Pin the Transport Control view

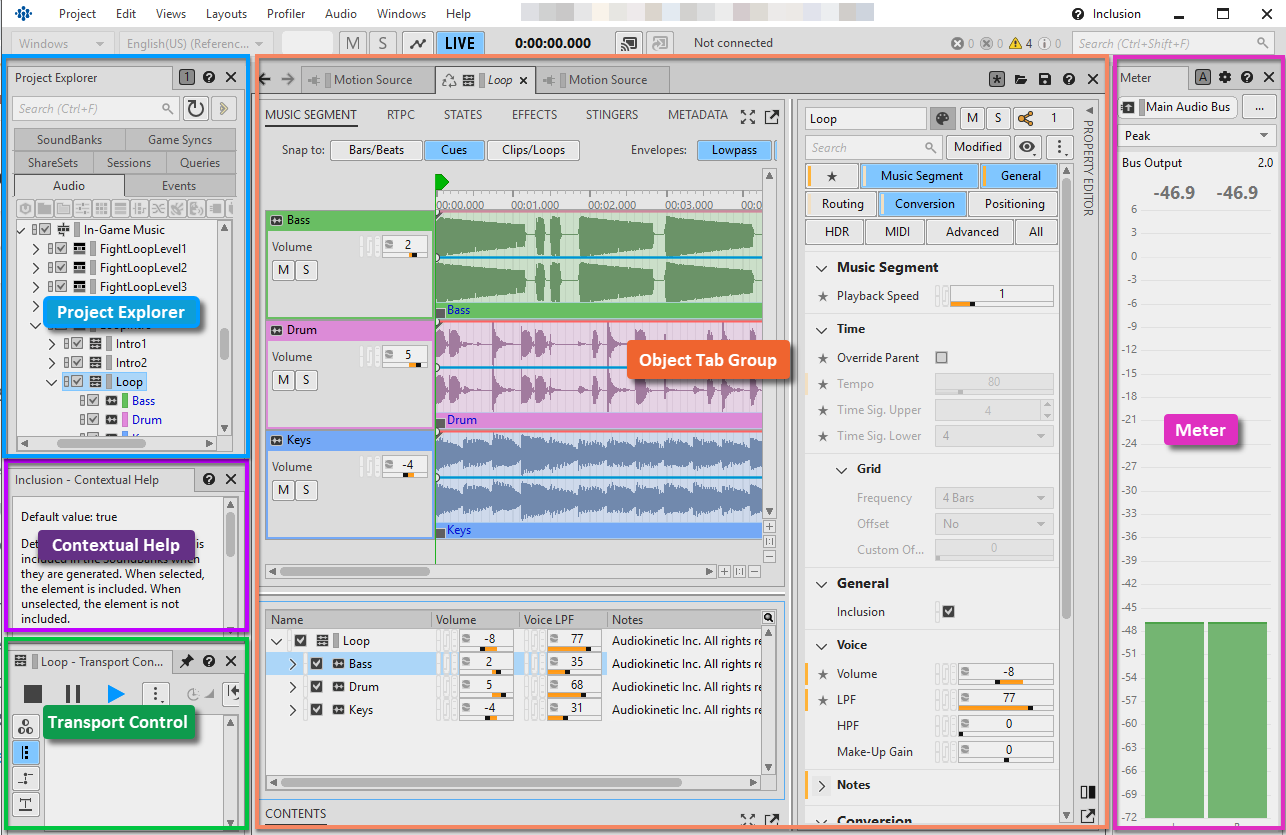(186, 662)
